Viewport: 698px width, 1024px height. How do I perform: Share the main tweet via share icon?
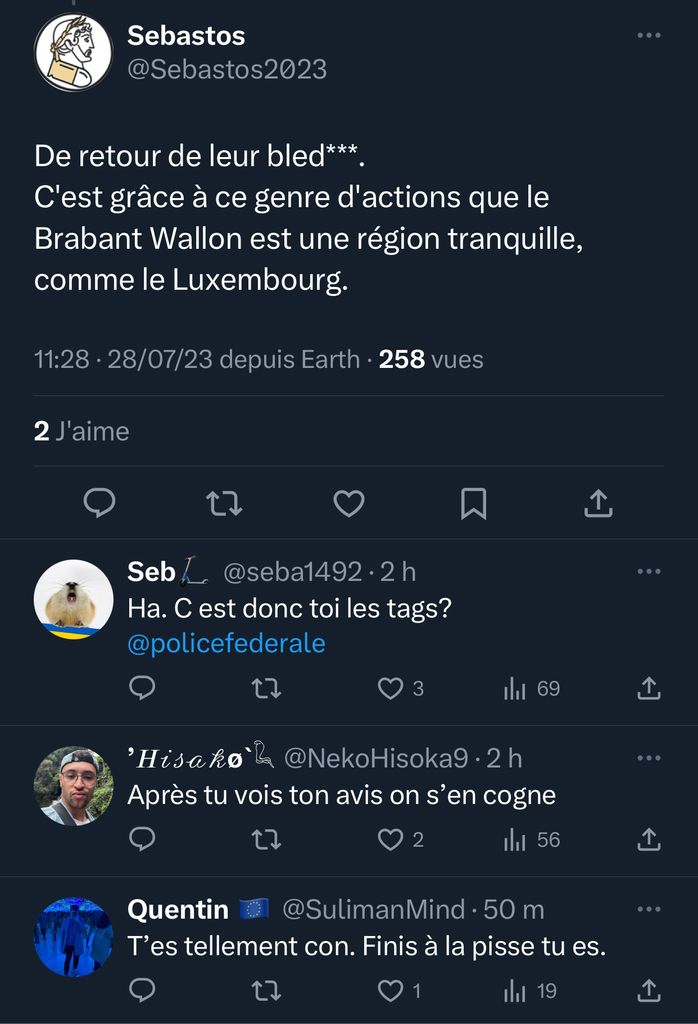click(x=597, y=503)
